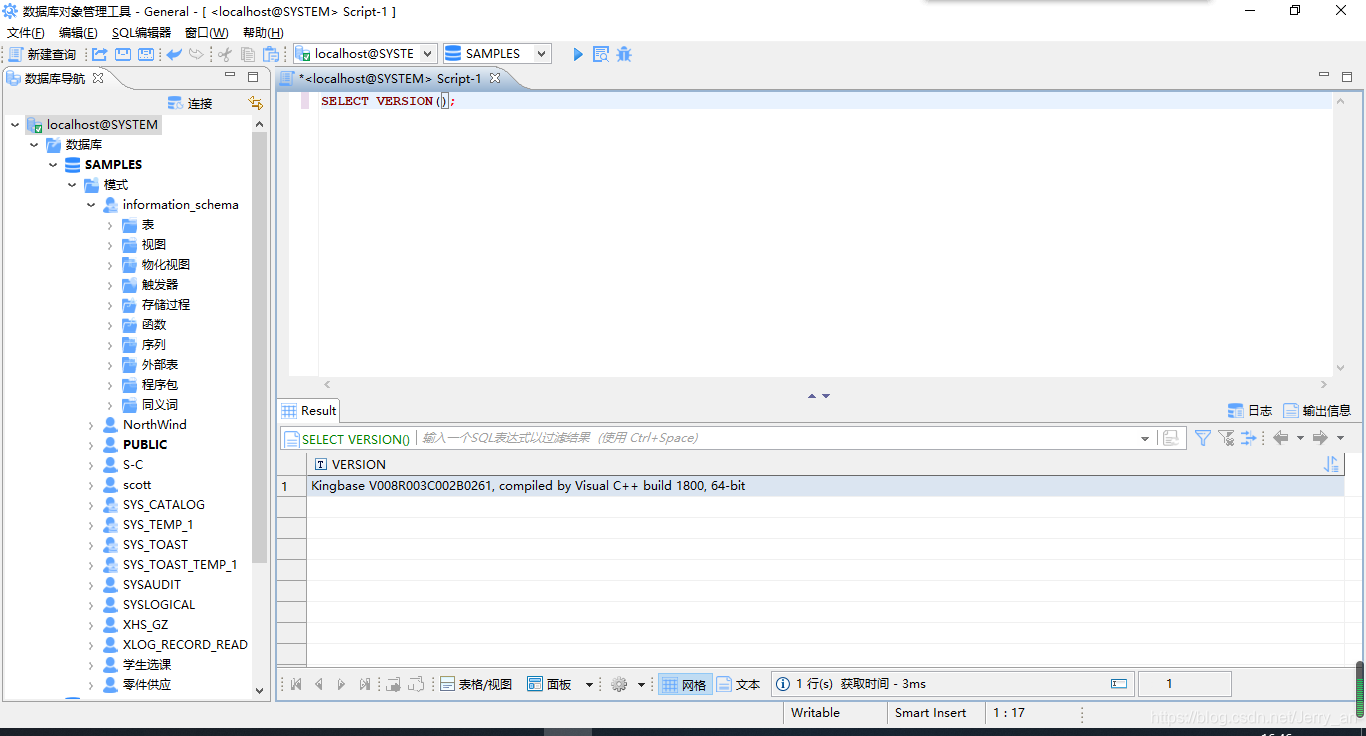
Task: Close the Script-1 editor tab
Action: (495, 78)
